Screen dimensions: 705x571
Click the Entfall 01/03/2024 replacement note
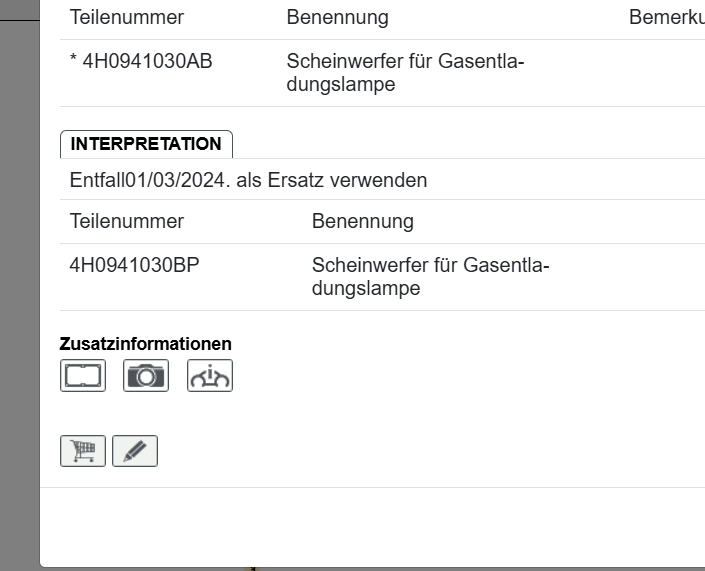click(x=248, y=181)
